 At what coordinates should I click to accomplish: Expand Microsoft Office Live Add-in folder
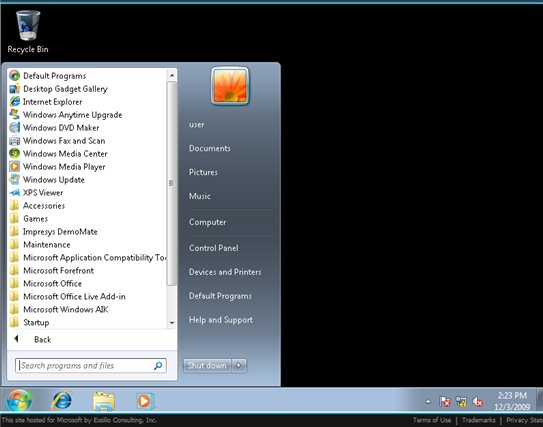[68, 296]
